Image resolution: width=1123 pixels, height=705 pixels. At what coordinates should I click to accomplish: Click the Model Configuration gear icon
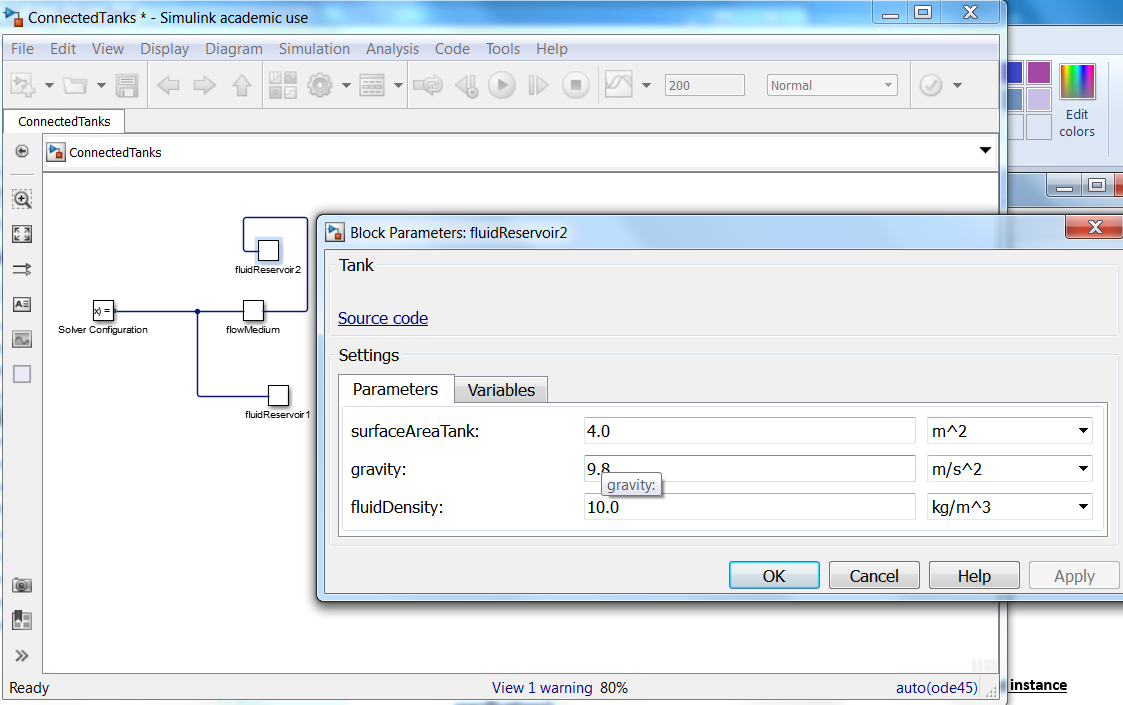320,86
